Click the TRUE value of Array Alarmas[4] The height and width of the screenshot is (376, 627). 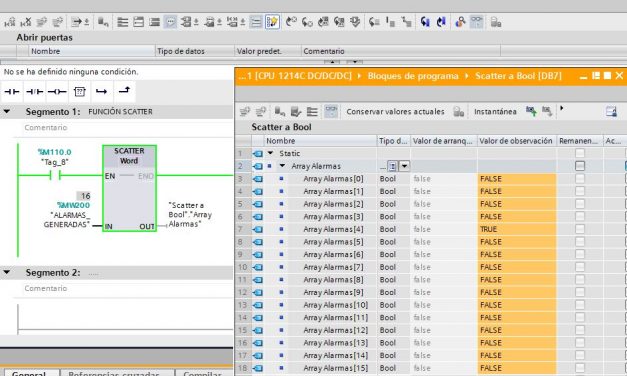pyautogui.click(x=517, y=229)
